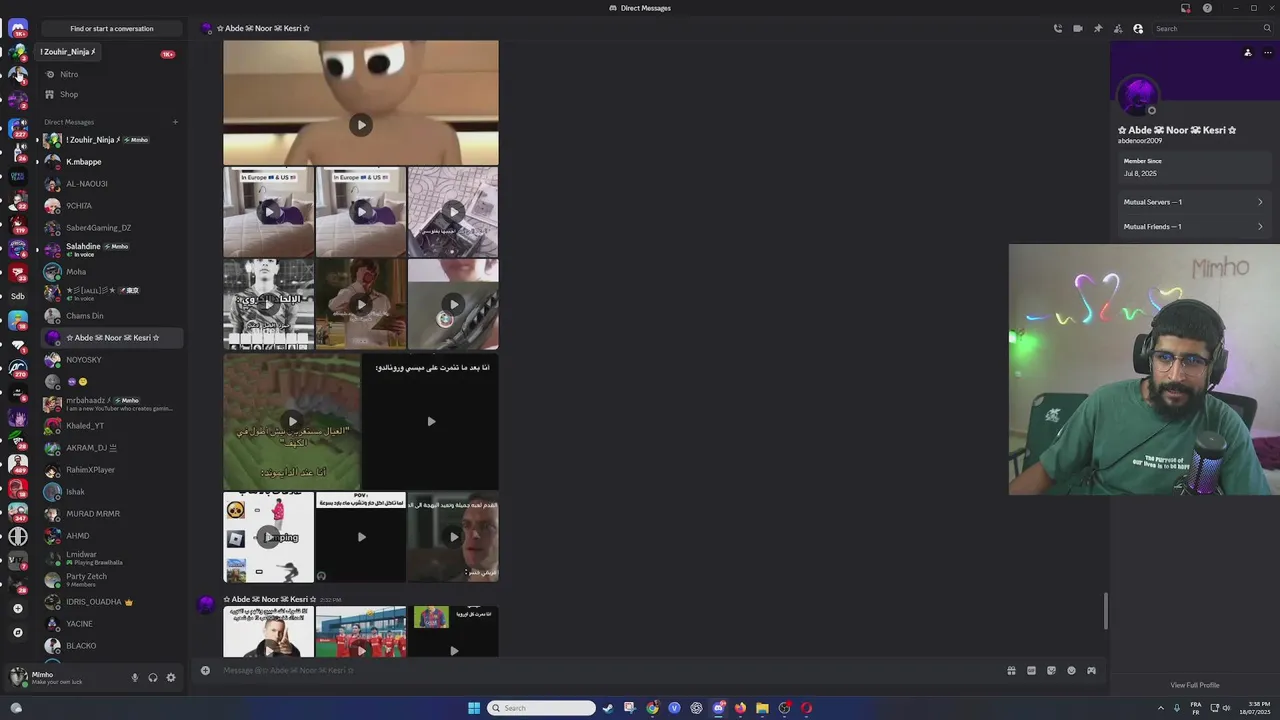Open File Explorer from the taskbar

[762, 708]
